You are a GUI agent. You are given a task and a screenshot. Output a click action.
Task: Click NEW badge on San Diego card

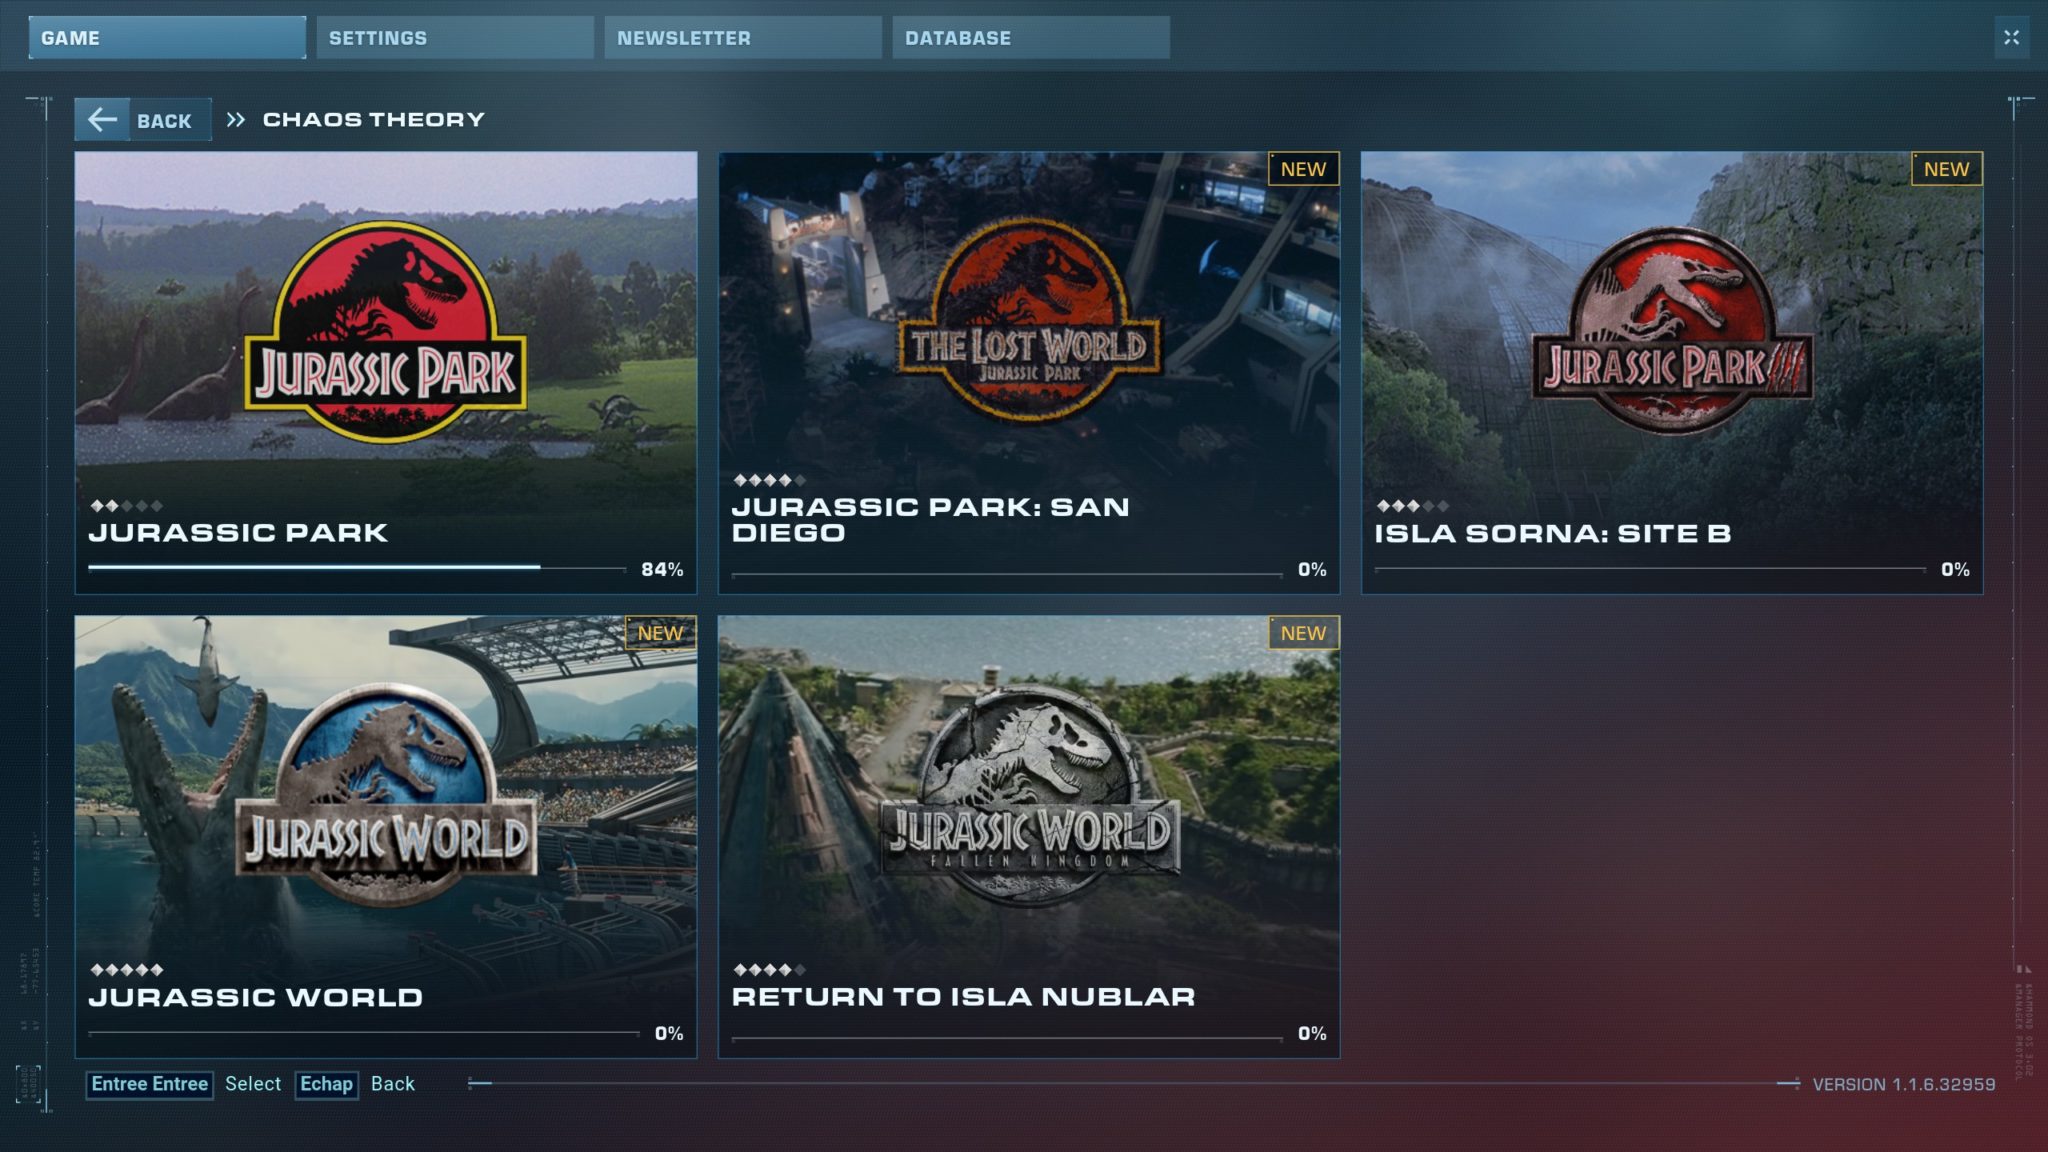click(1303, 169)
